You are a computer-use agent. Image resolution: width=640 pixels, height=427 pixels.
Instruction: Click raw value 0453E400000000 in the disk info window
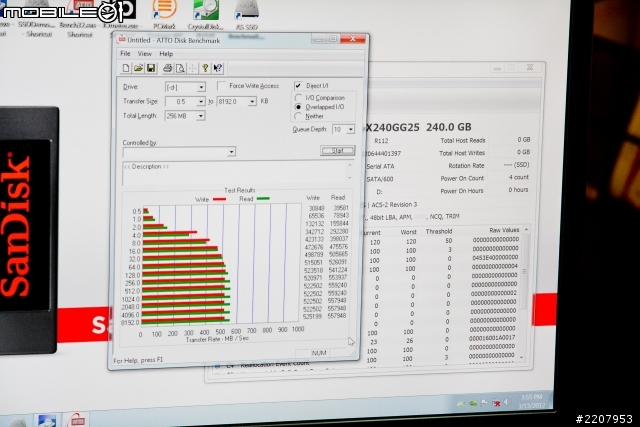click(495, 258)
